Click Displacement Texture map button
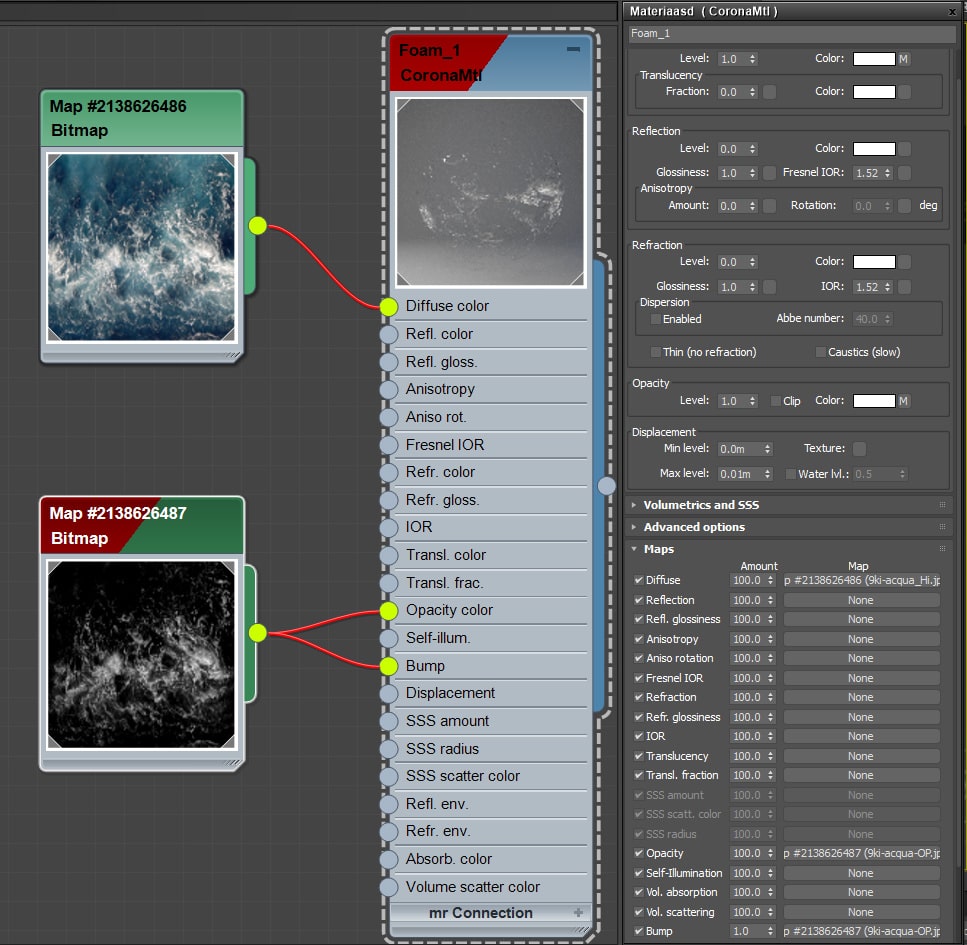967x945 pixels. tap(859, 449)
